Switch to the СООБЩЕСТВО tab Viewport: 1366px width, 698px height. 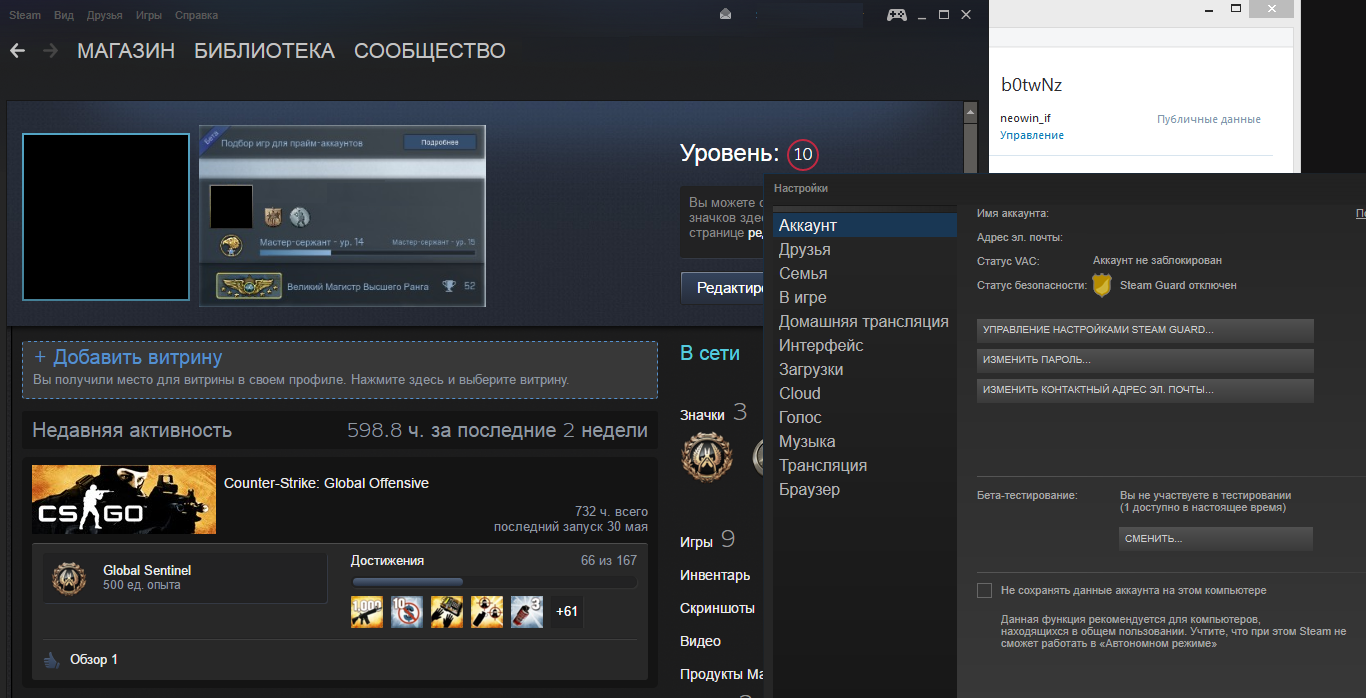pyautogui.click(x=430, y=50)
